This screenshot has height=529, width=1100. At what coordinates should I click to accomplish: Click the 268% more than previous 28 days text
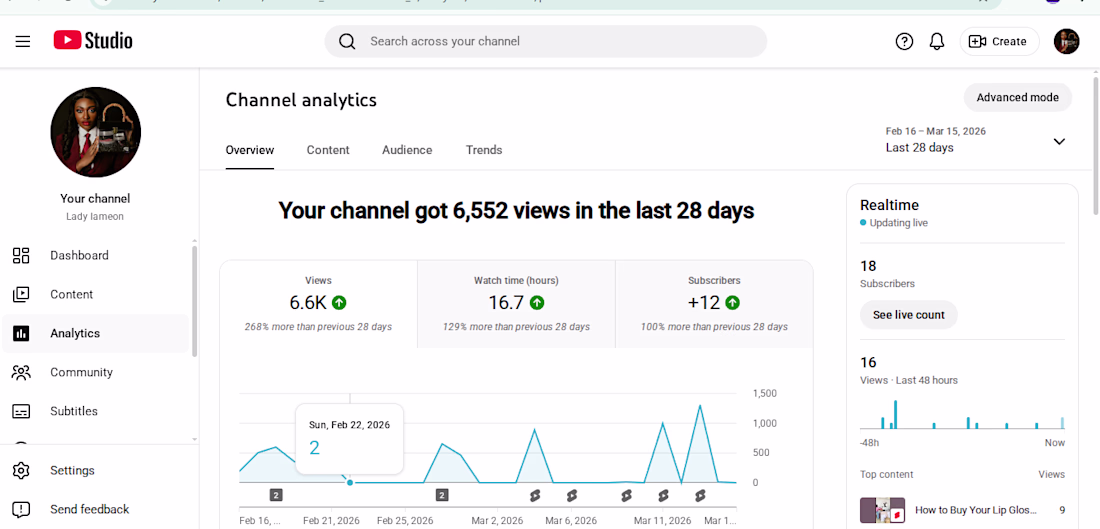(318, 327)
